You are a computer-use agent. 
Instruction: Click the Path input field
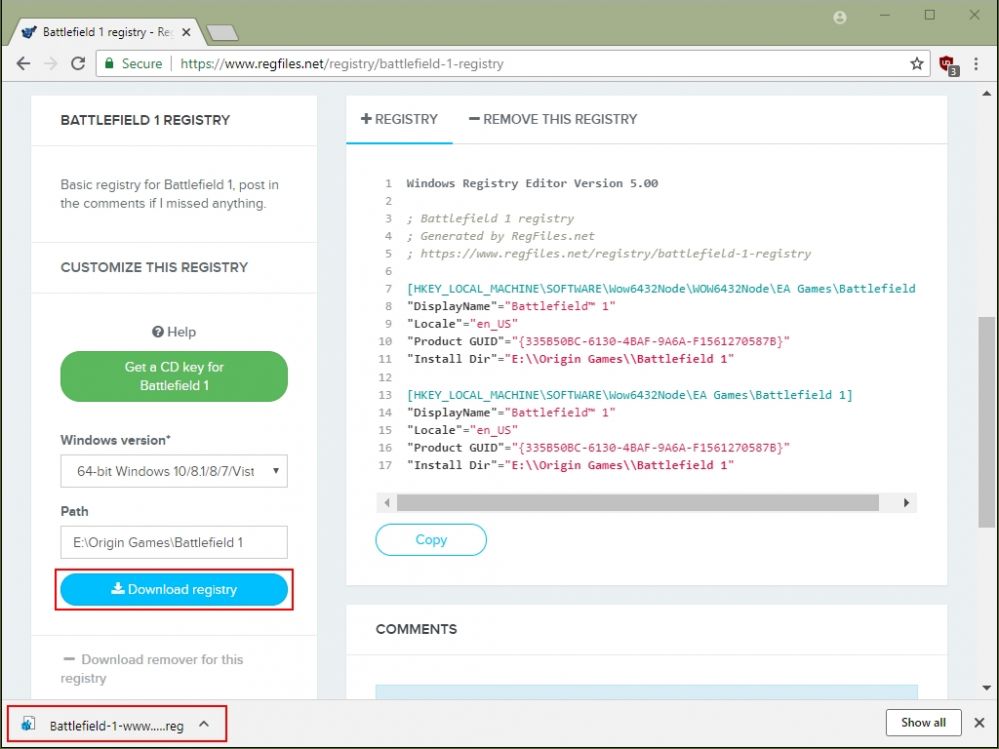tap(174, 542)
